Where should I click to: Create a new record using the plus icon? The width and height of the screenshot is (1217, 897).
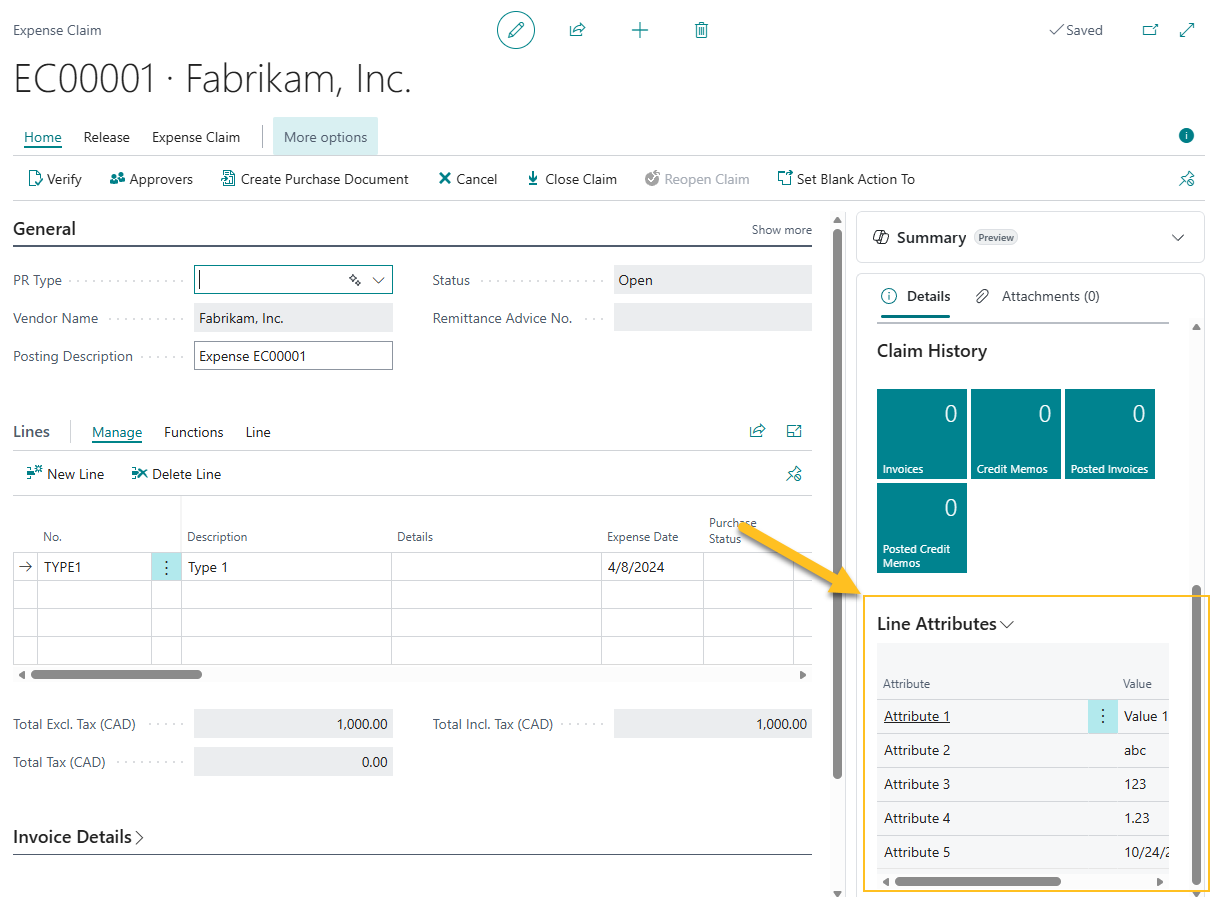point(639,30)
